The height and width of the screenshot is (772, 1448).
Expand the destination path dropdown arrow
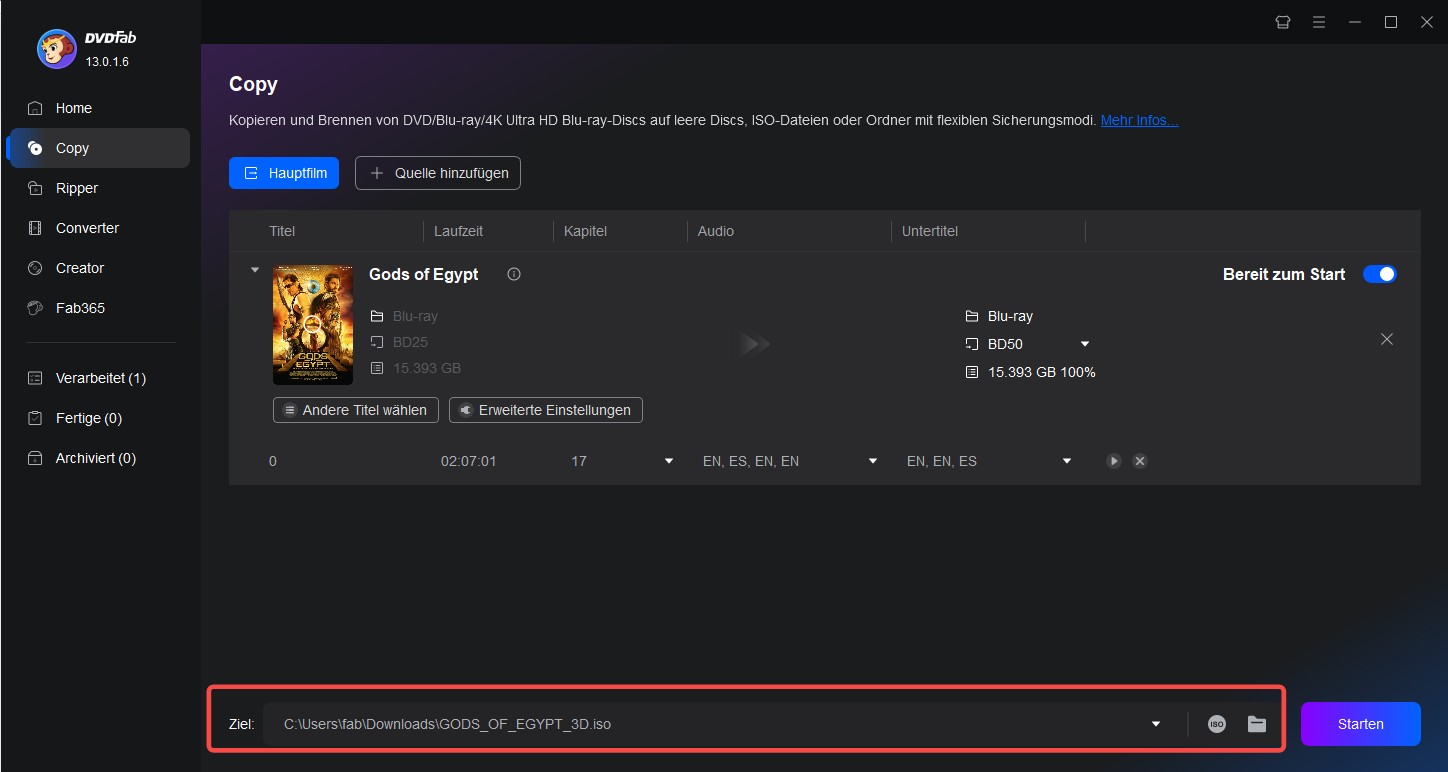click(x=1157, y=724)
